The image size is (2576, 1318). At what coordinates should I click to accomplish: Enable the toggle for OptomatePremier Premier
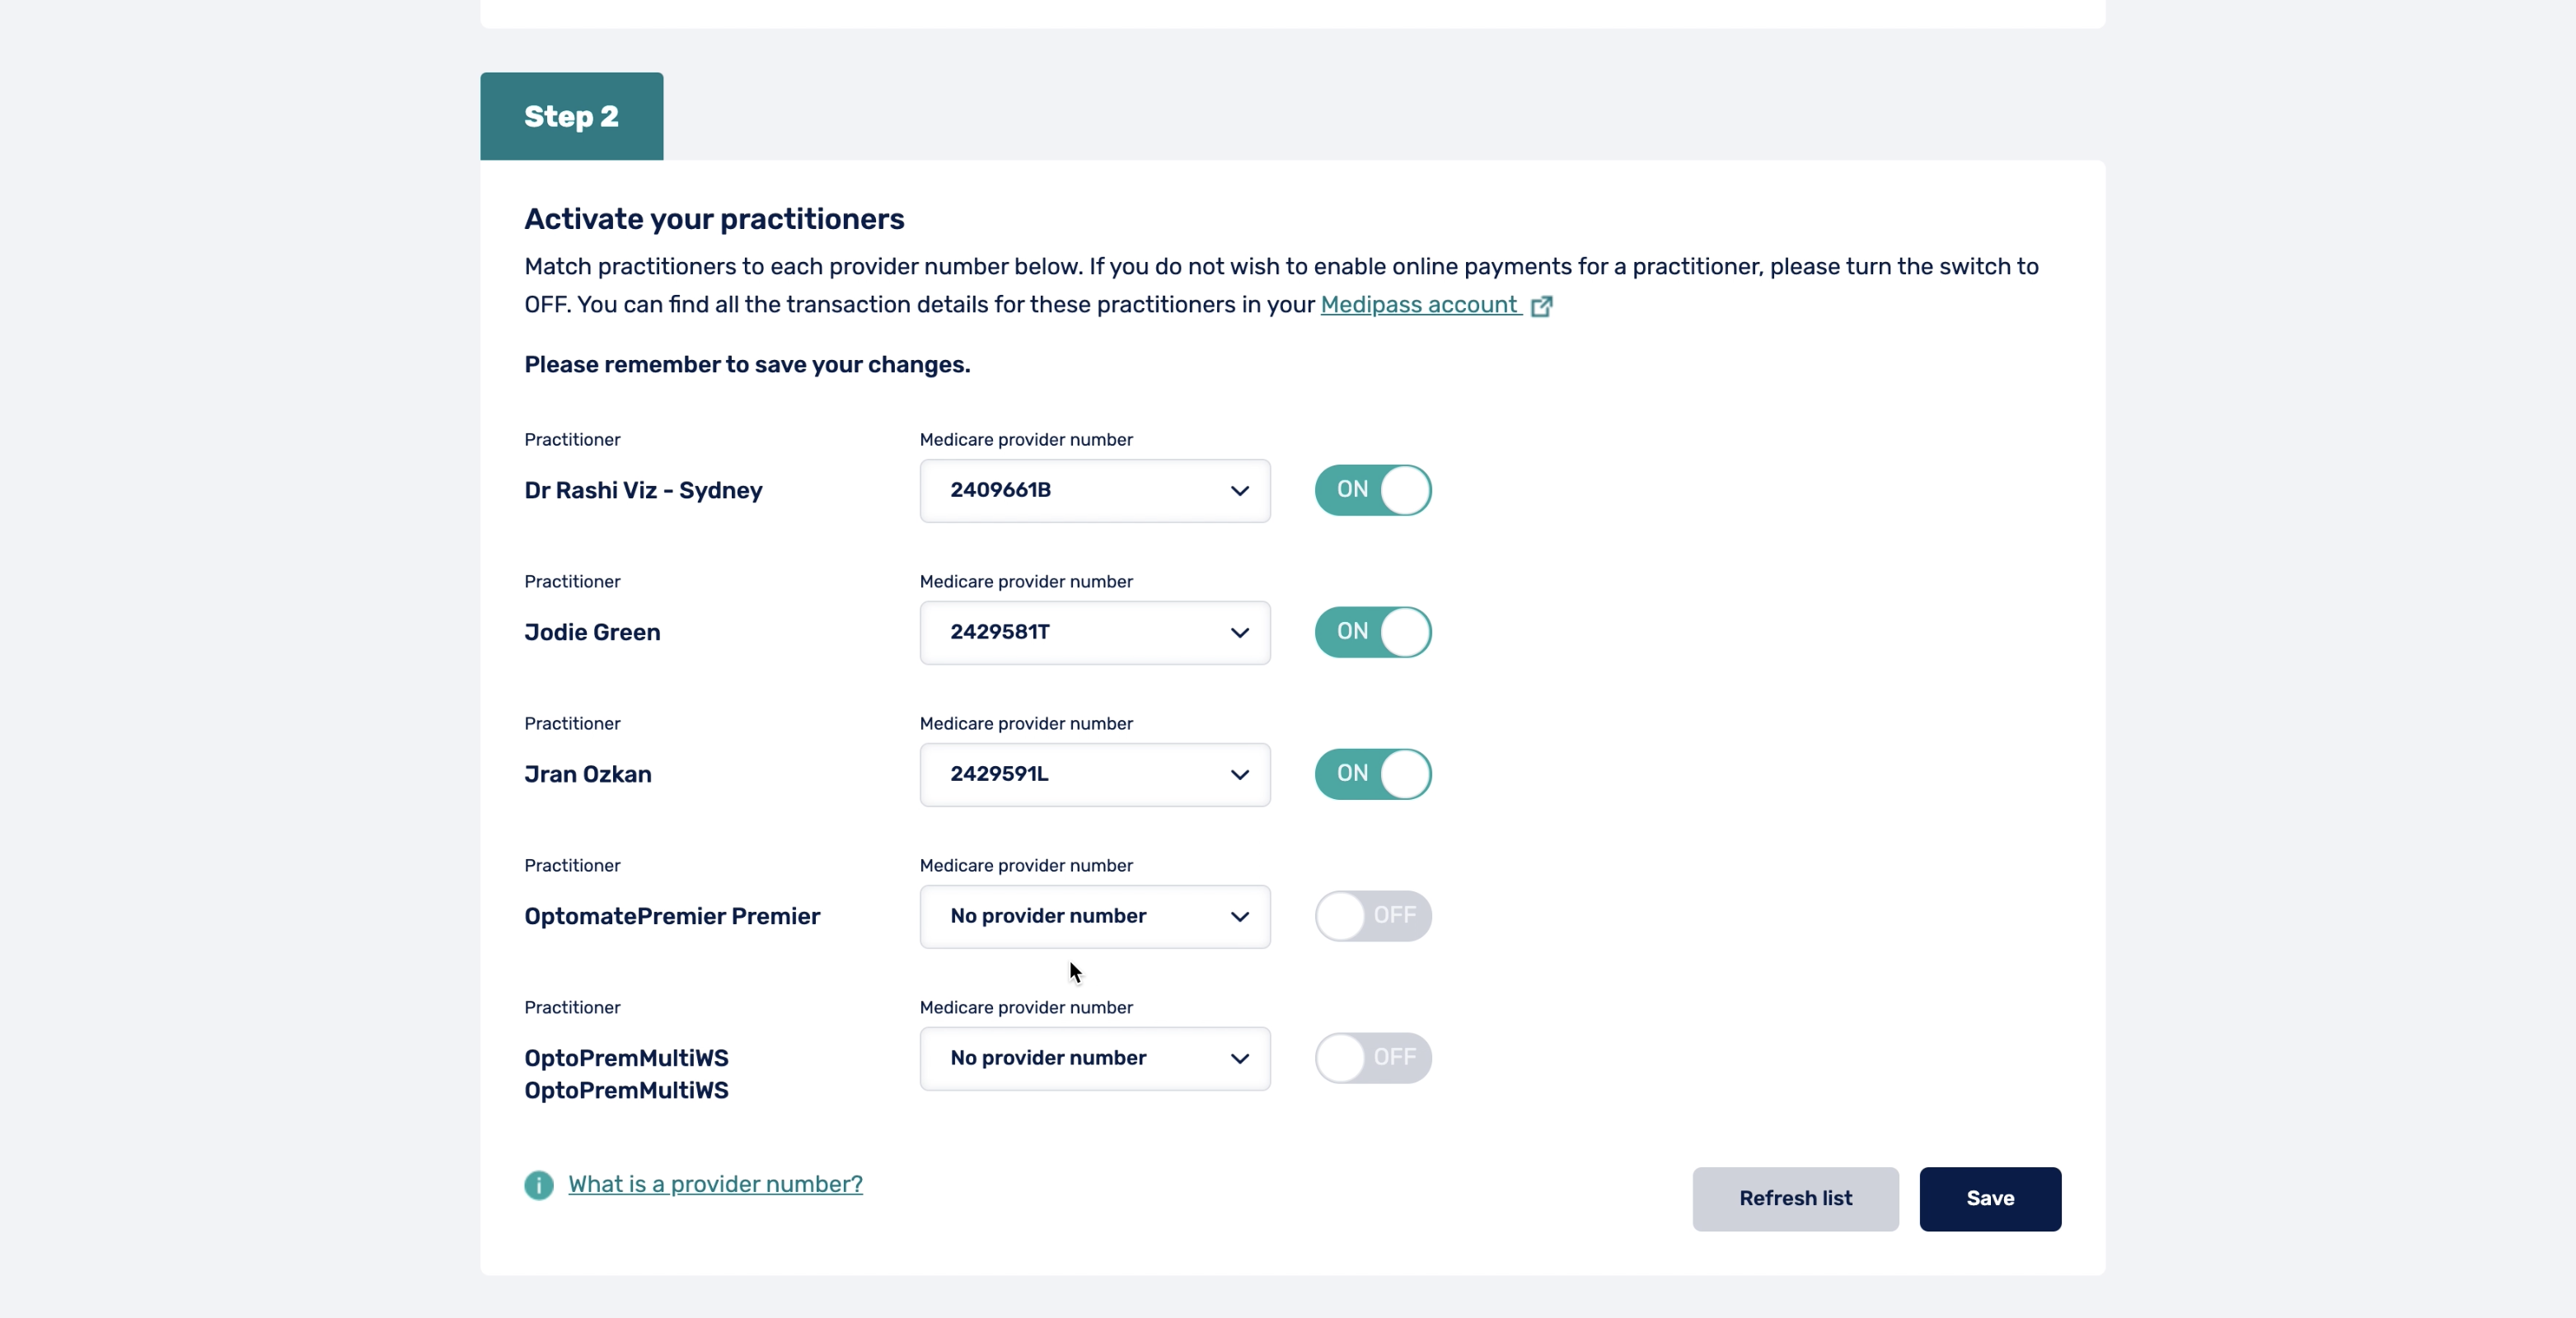click(1372, 916)
